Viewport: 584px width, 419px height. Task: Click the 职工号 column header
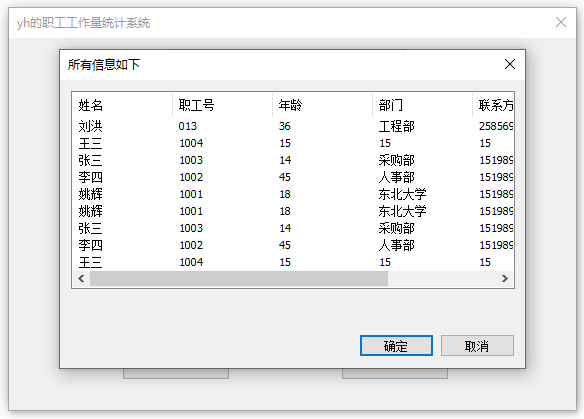222,105
